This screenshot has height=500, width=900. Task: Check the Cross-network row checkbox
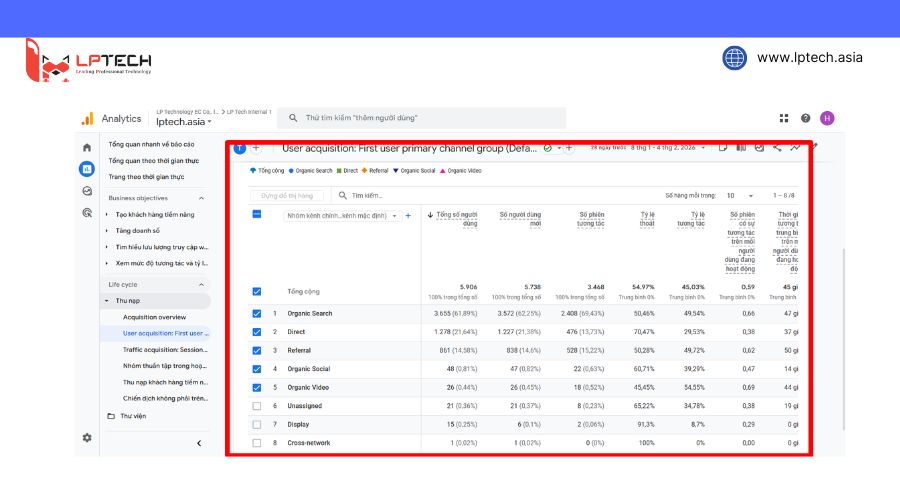coord(257,443)
